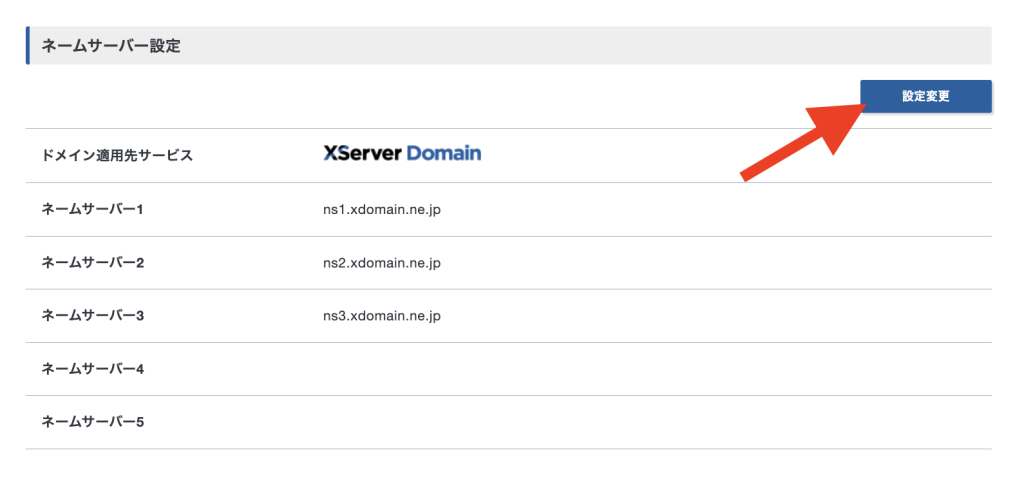Click the black XServer word in the logo
The height and width of the screenshot is (477, 1024).
362,154
